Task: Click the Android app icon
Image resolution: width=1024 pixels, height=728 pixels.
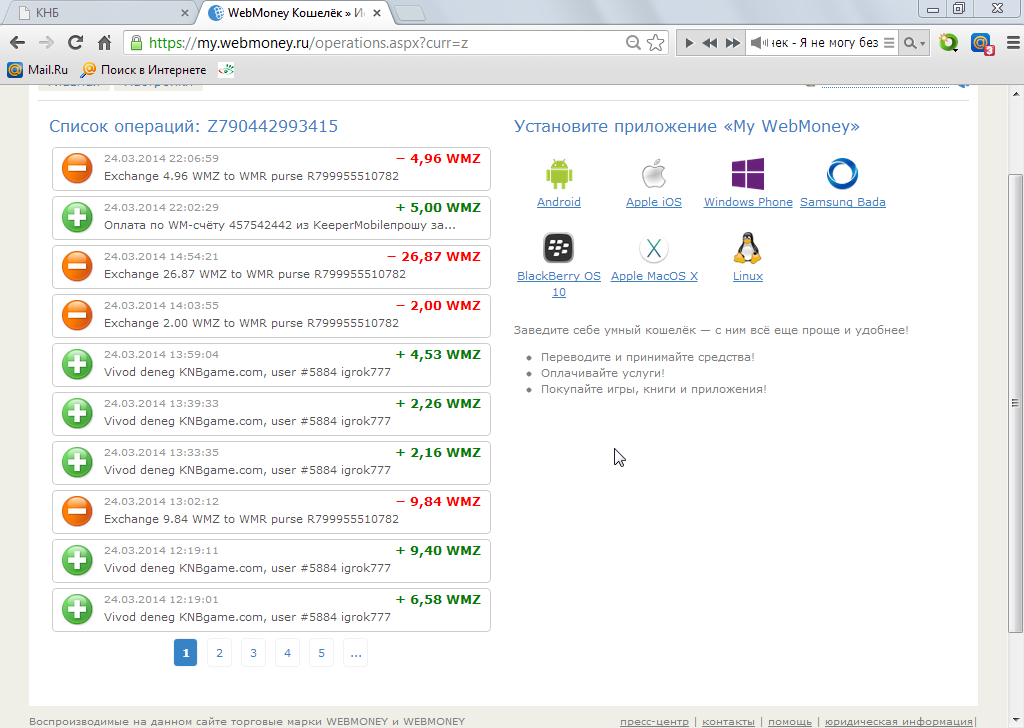Action: [x=559, y=174]
